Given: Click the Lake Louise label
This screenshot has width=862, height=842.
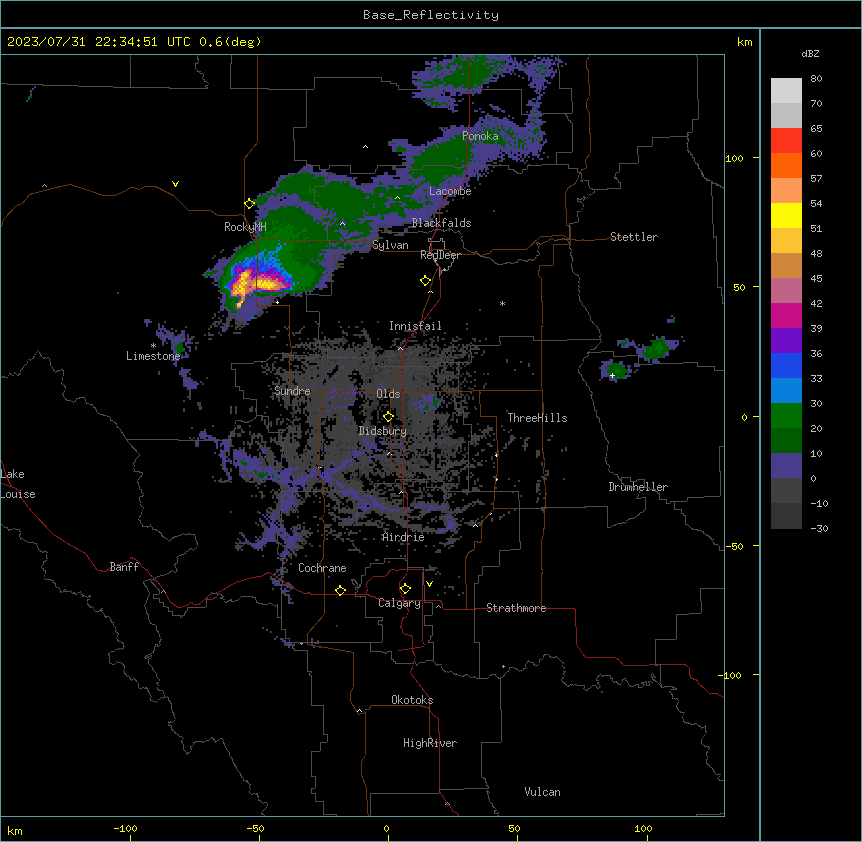Looking at the screenshot, I should click(18, 484).
